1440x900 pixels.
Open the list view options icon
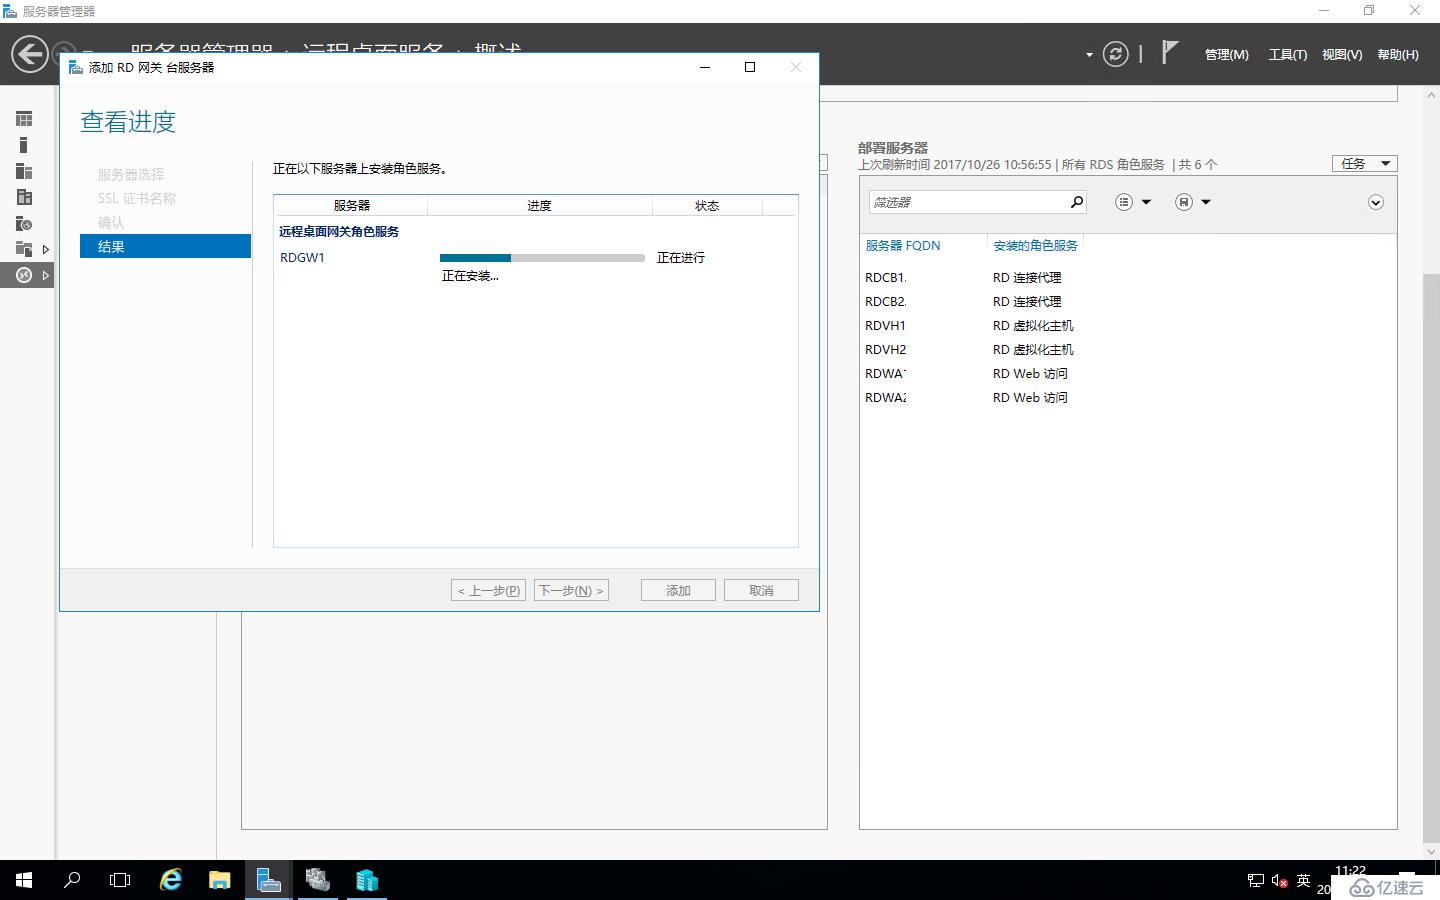(x=1124, y=202)
